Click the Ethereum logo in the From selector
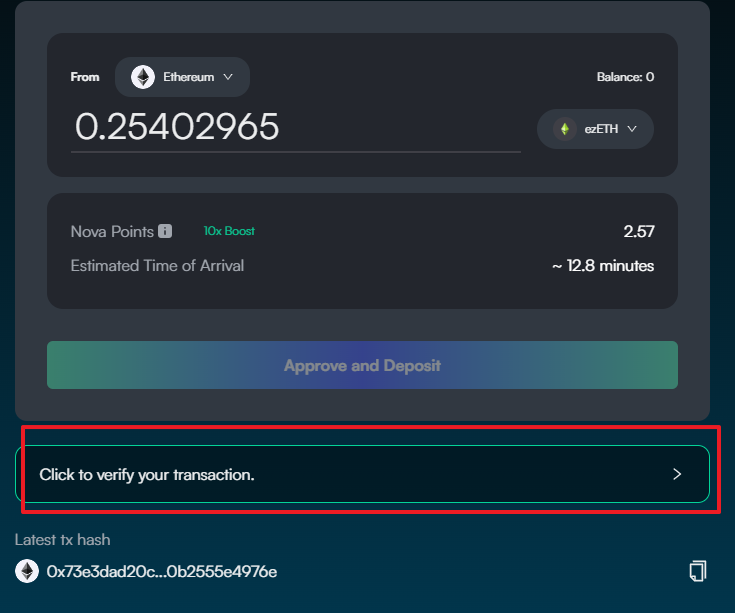The height and width of the screenshot is (613, 735). coord(143,77)
